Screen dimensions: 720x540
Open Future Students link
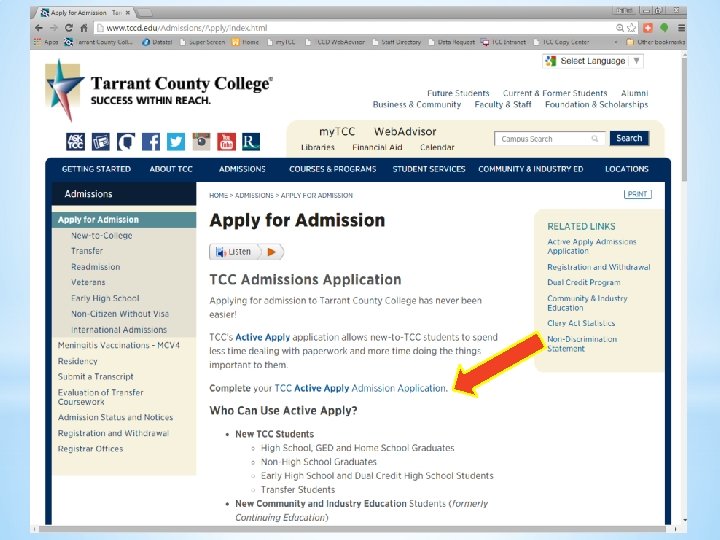click(x=458, y=93)
